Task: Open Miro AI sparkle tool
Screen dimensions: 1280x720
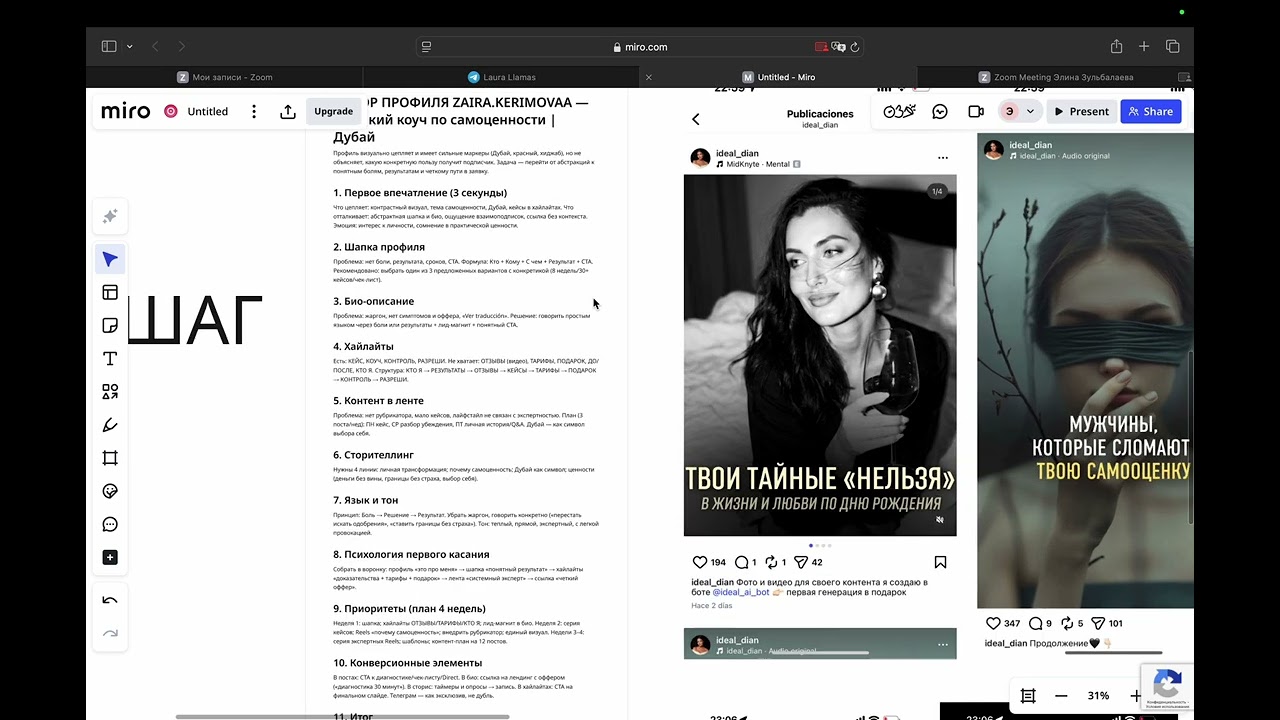Action: (x=110, y=216)
